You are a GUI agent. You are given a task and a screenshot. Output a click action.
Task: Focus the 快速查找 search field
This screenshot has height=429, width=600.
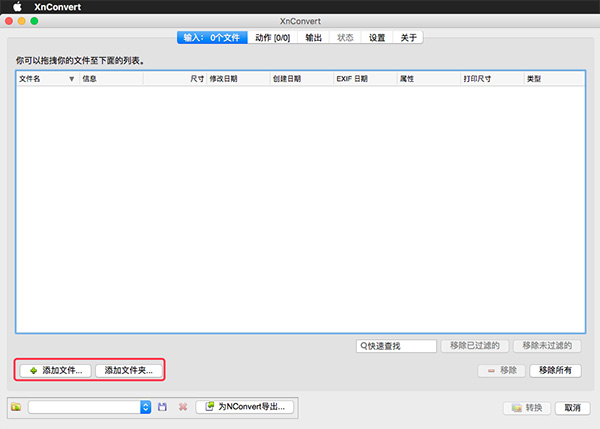396,346
